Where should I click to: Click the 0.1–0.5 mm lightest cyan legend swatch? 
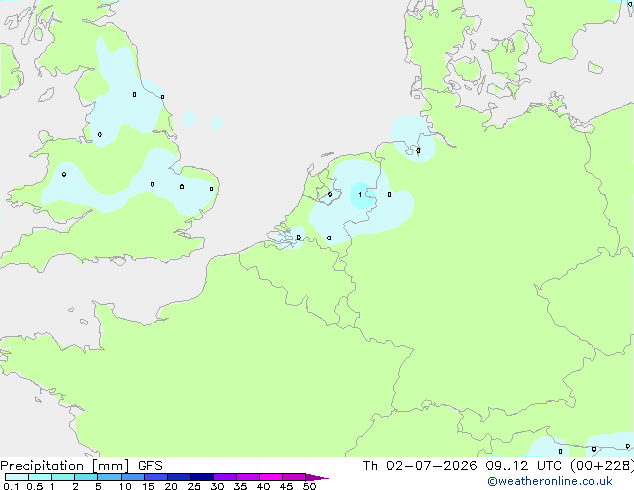17,477
